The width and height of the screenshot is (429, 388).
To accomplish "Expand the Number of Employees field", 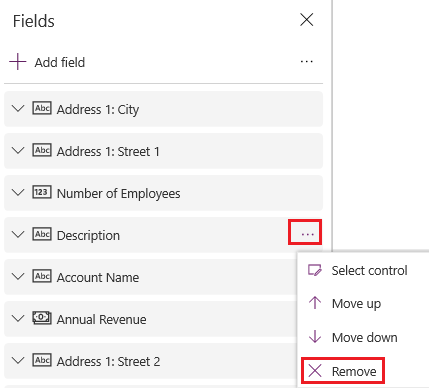I will pos(18,192).
